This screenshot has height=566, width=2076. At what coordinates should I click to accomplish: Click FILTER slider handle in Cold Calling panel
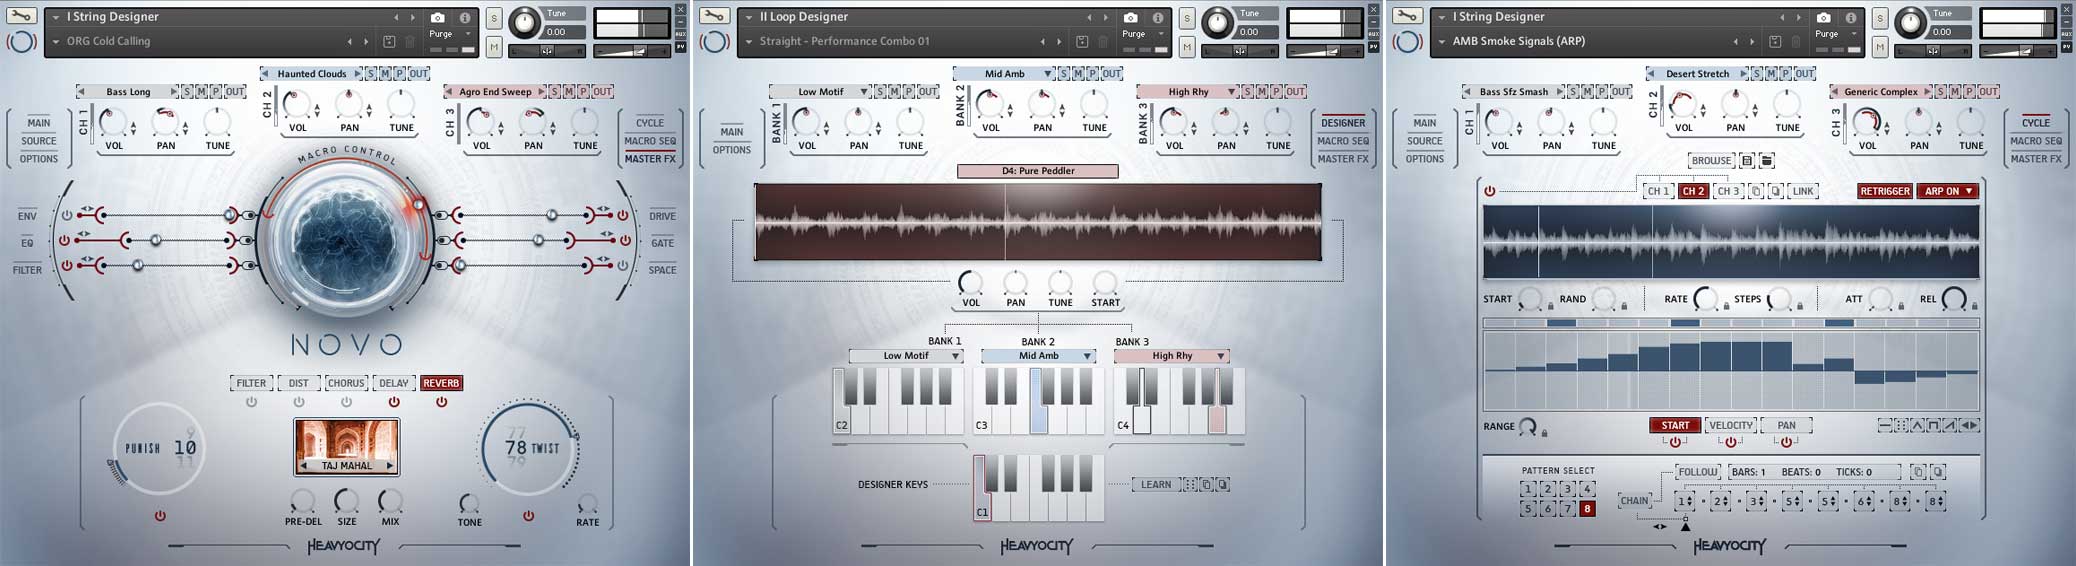pos(138,265)
